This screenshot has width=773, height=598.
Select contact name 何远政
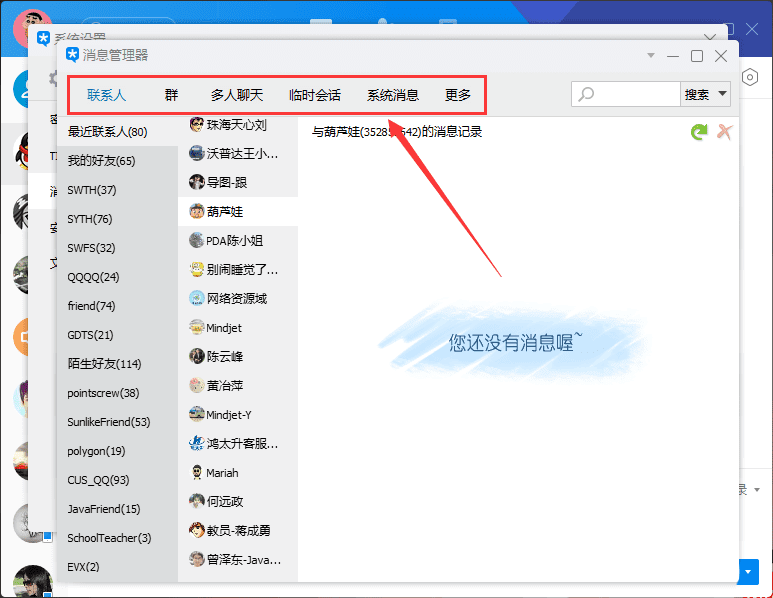point(225,502)
